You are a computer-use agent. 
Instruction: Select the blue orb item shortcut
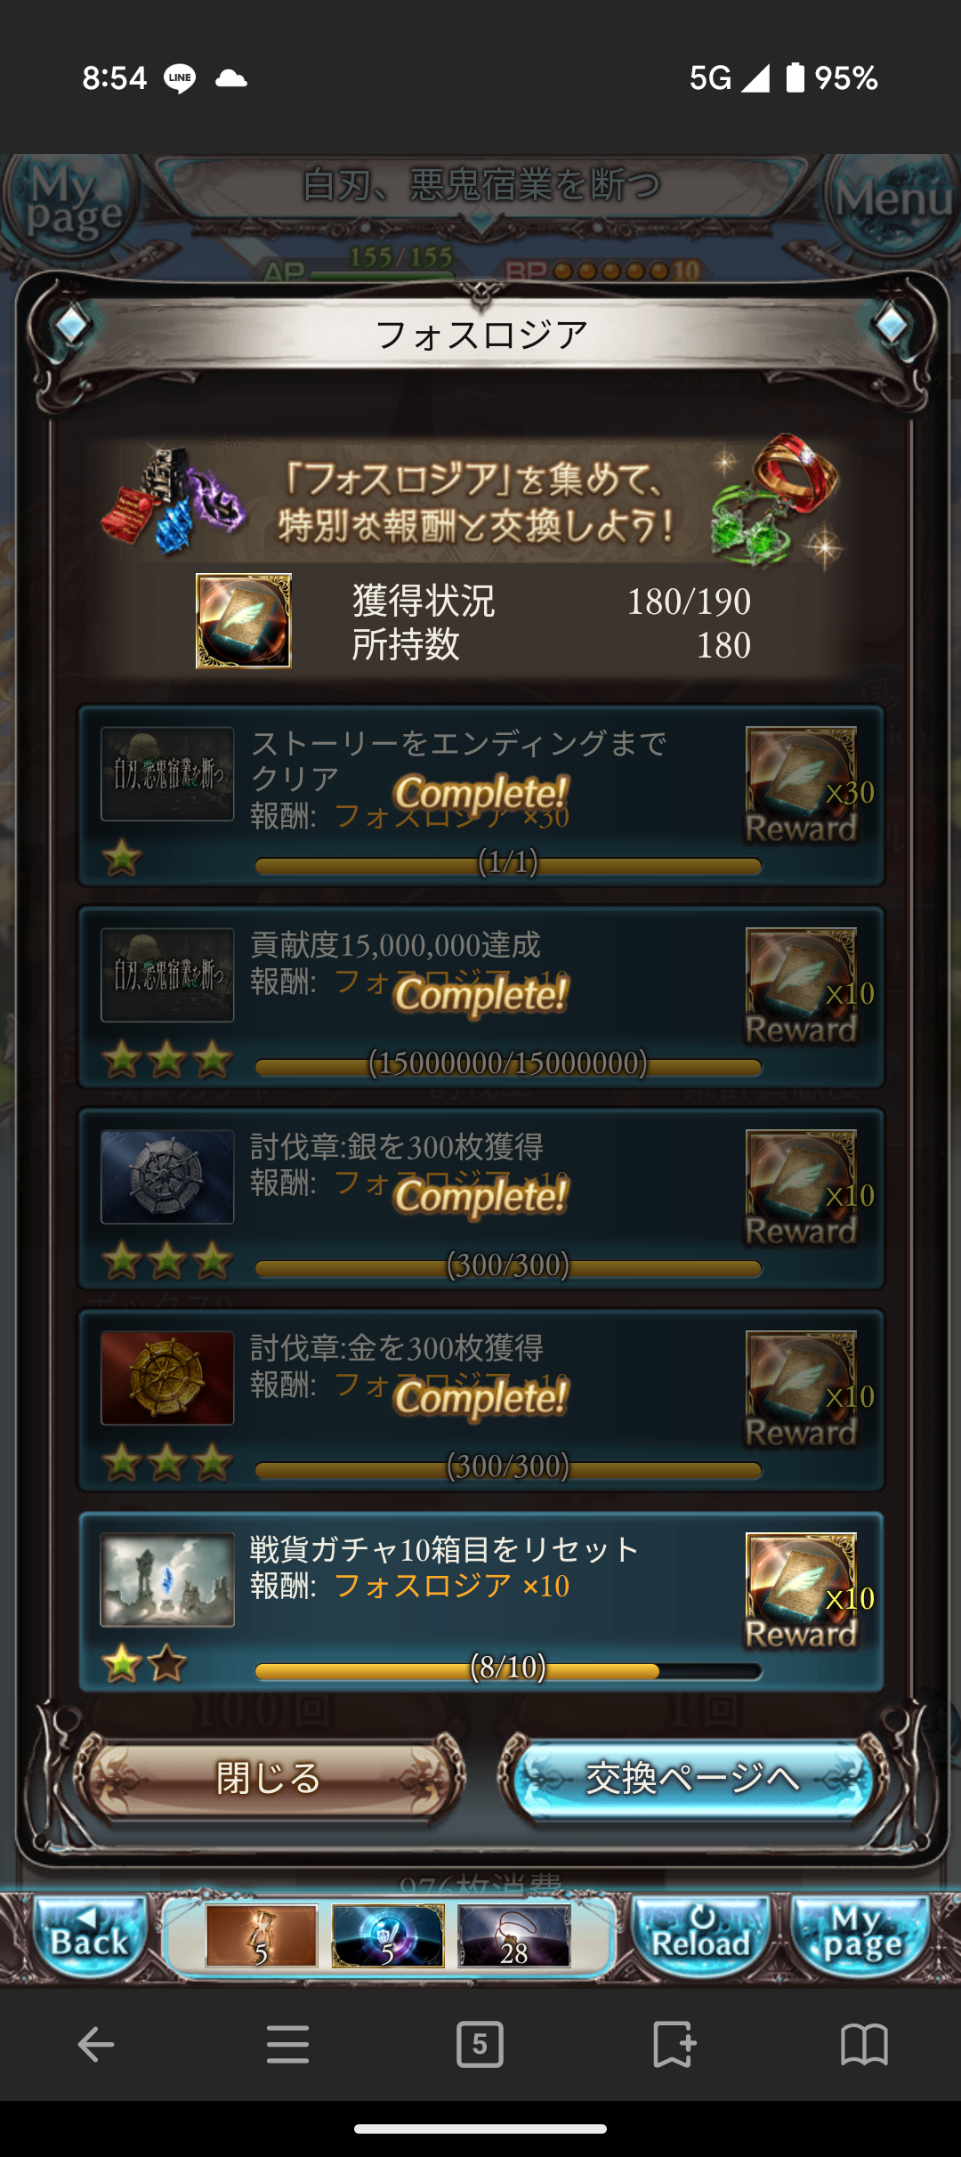tap(388, 1936)
